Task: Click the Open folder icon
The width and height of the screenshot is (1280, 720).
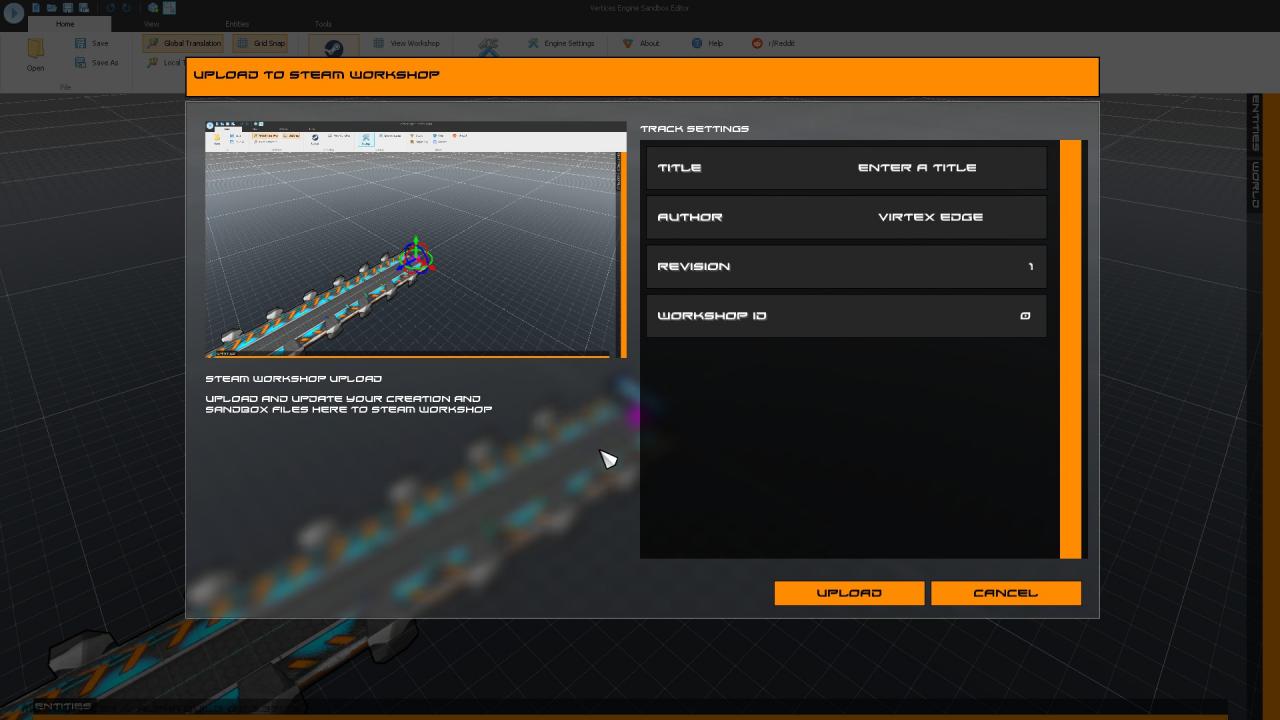Action: [x=36, y=50]
